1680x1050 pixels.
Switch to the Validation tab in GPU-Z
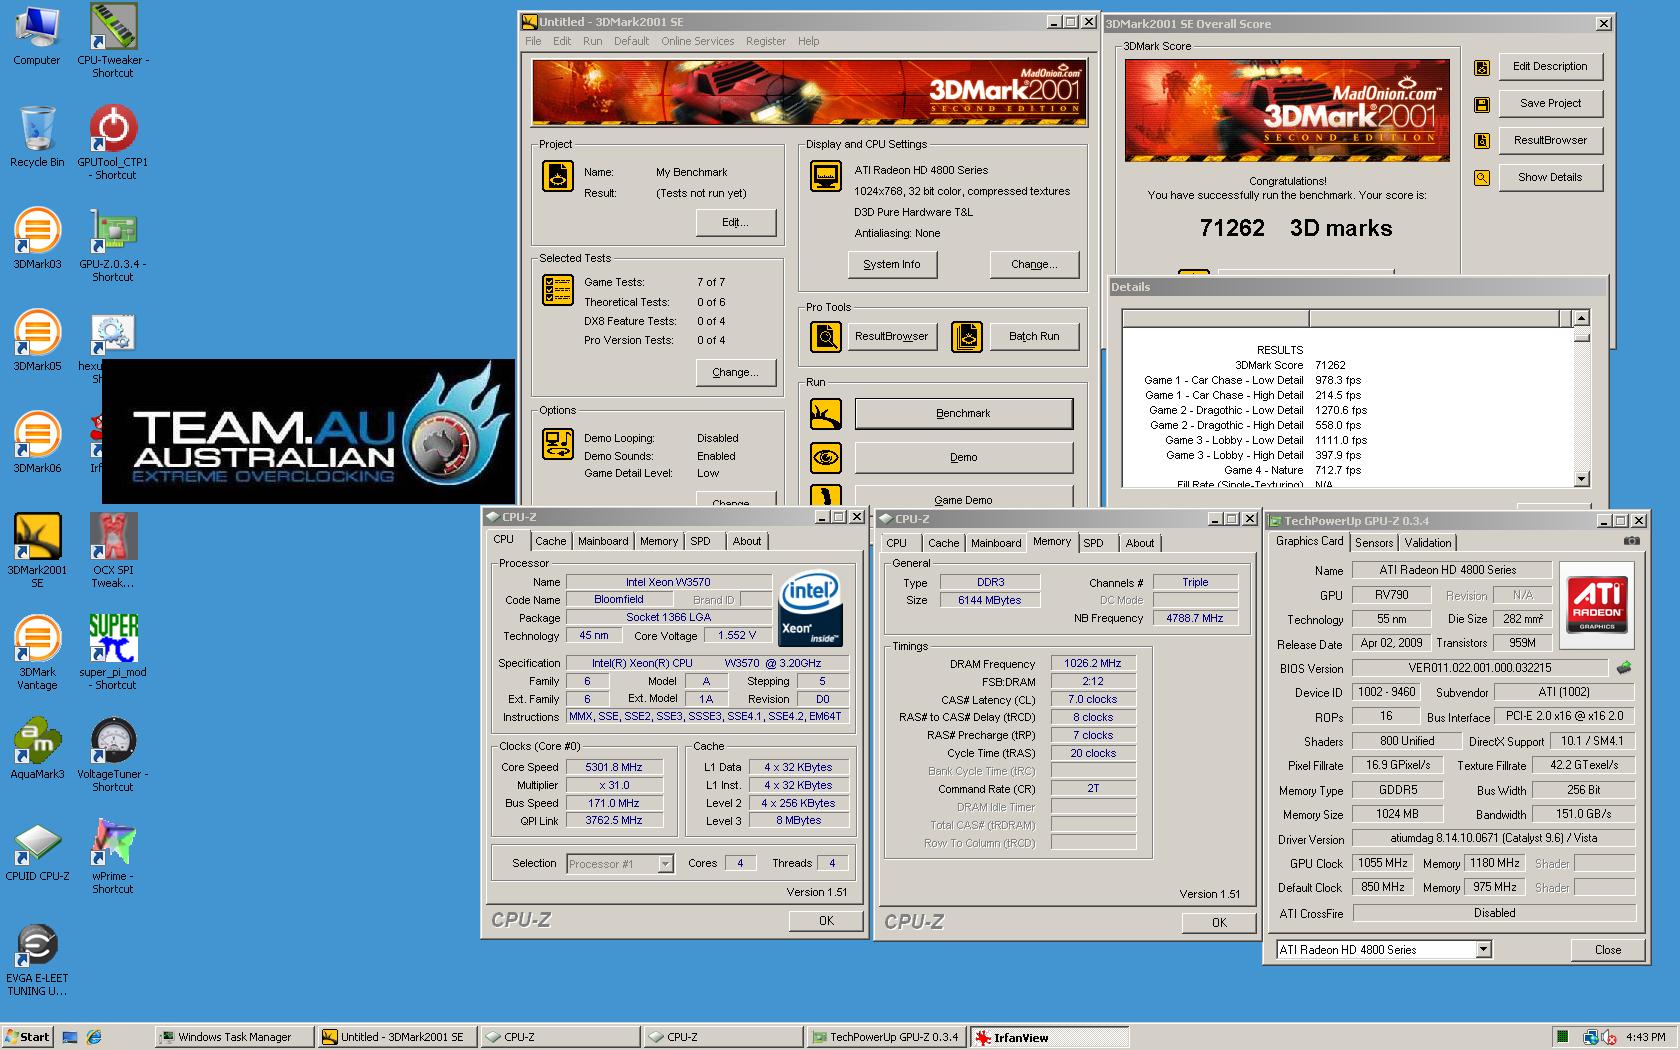(x=1428, y=543)
